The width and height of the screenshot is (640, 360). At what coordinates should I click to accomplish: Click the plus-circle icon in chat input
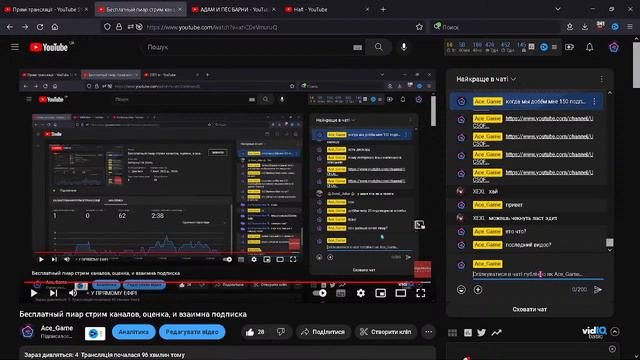pyautogui.click(x=478, y=290)
